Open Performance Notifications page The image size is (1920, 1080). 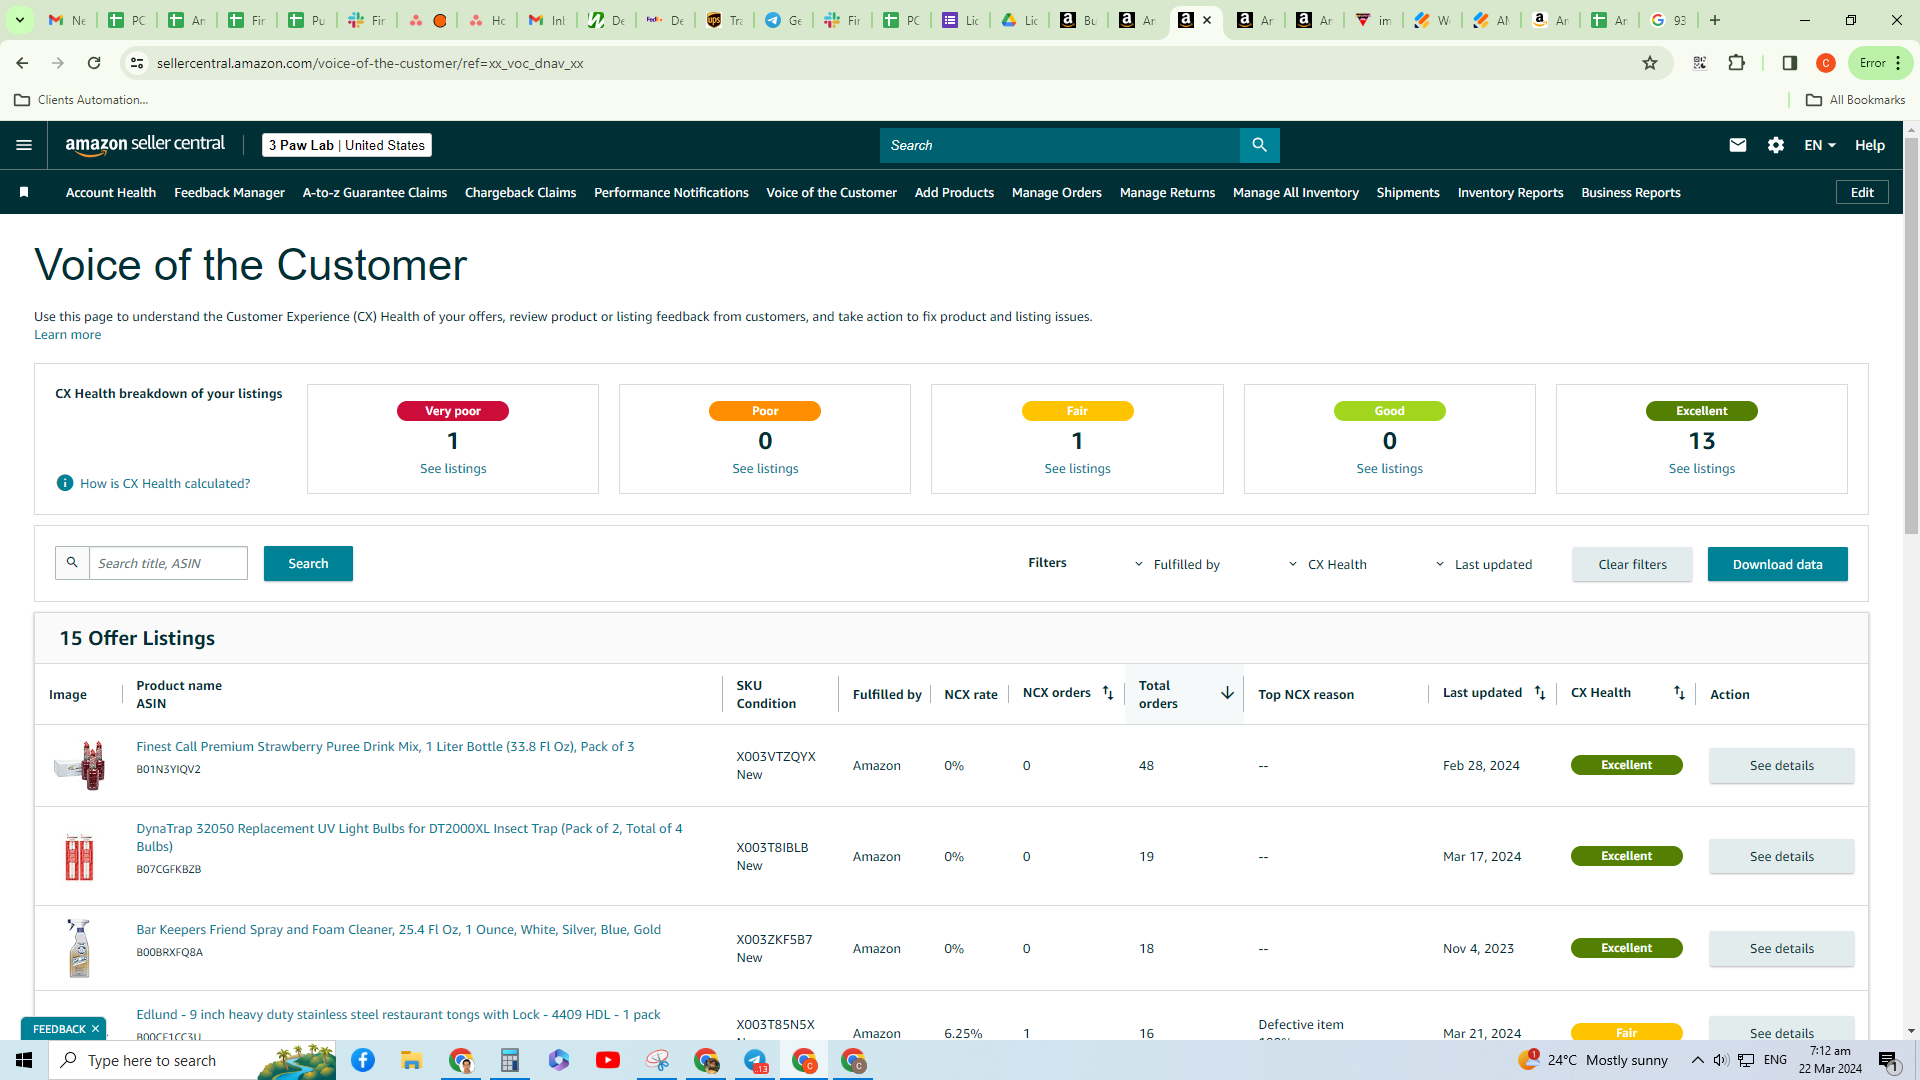[x=671, y=192]
